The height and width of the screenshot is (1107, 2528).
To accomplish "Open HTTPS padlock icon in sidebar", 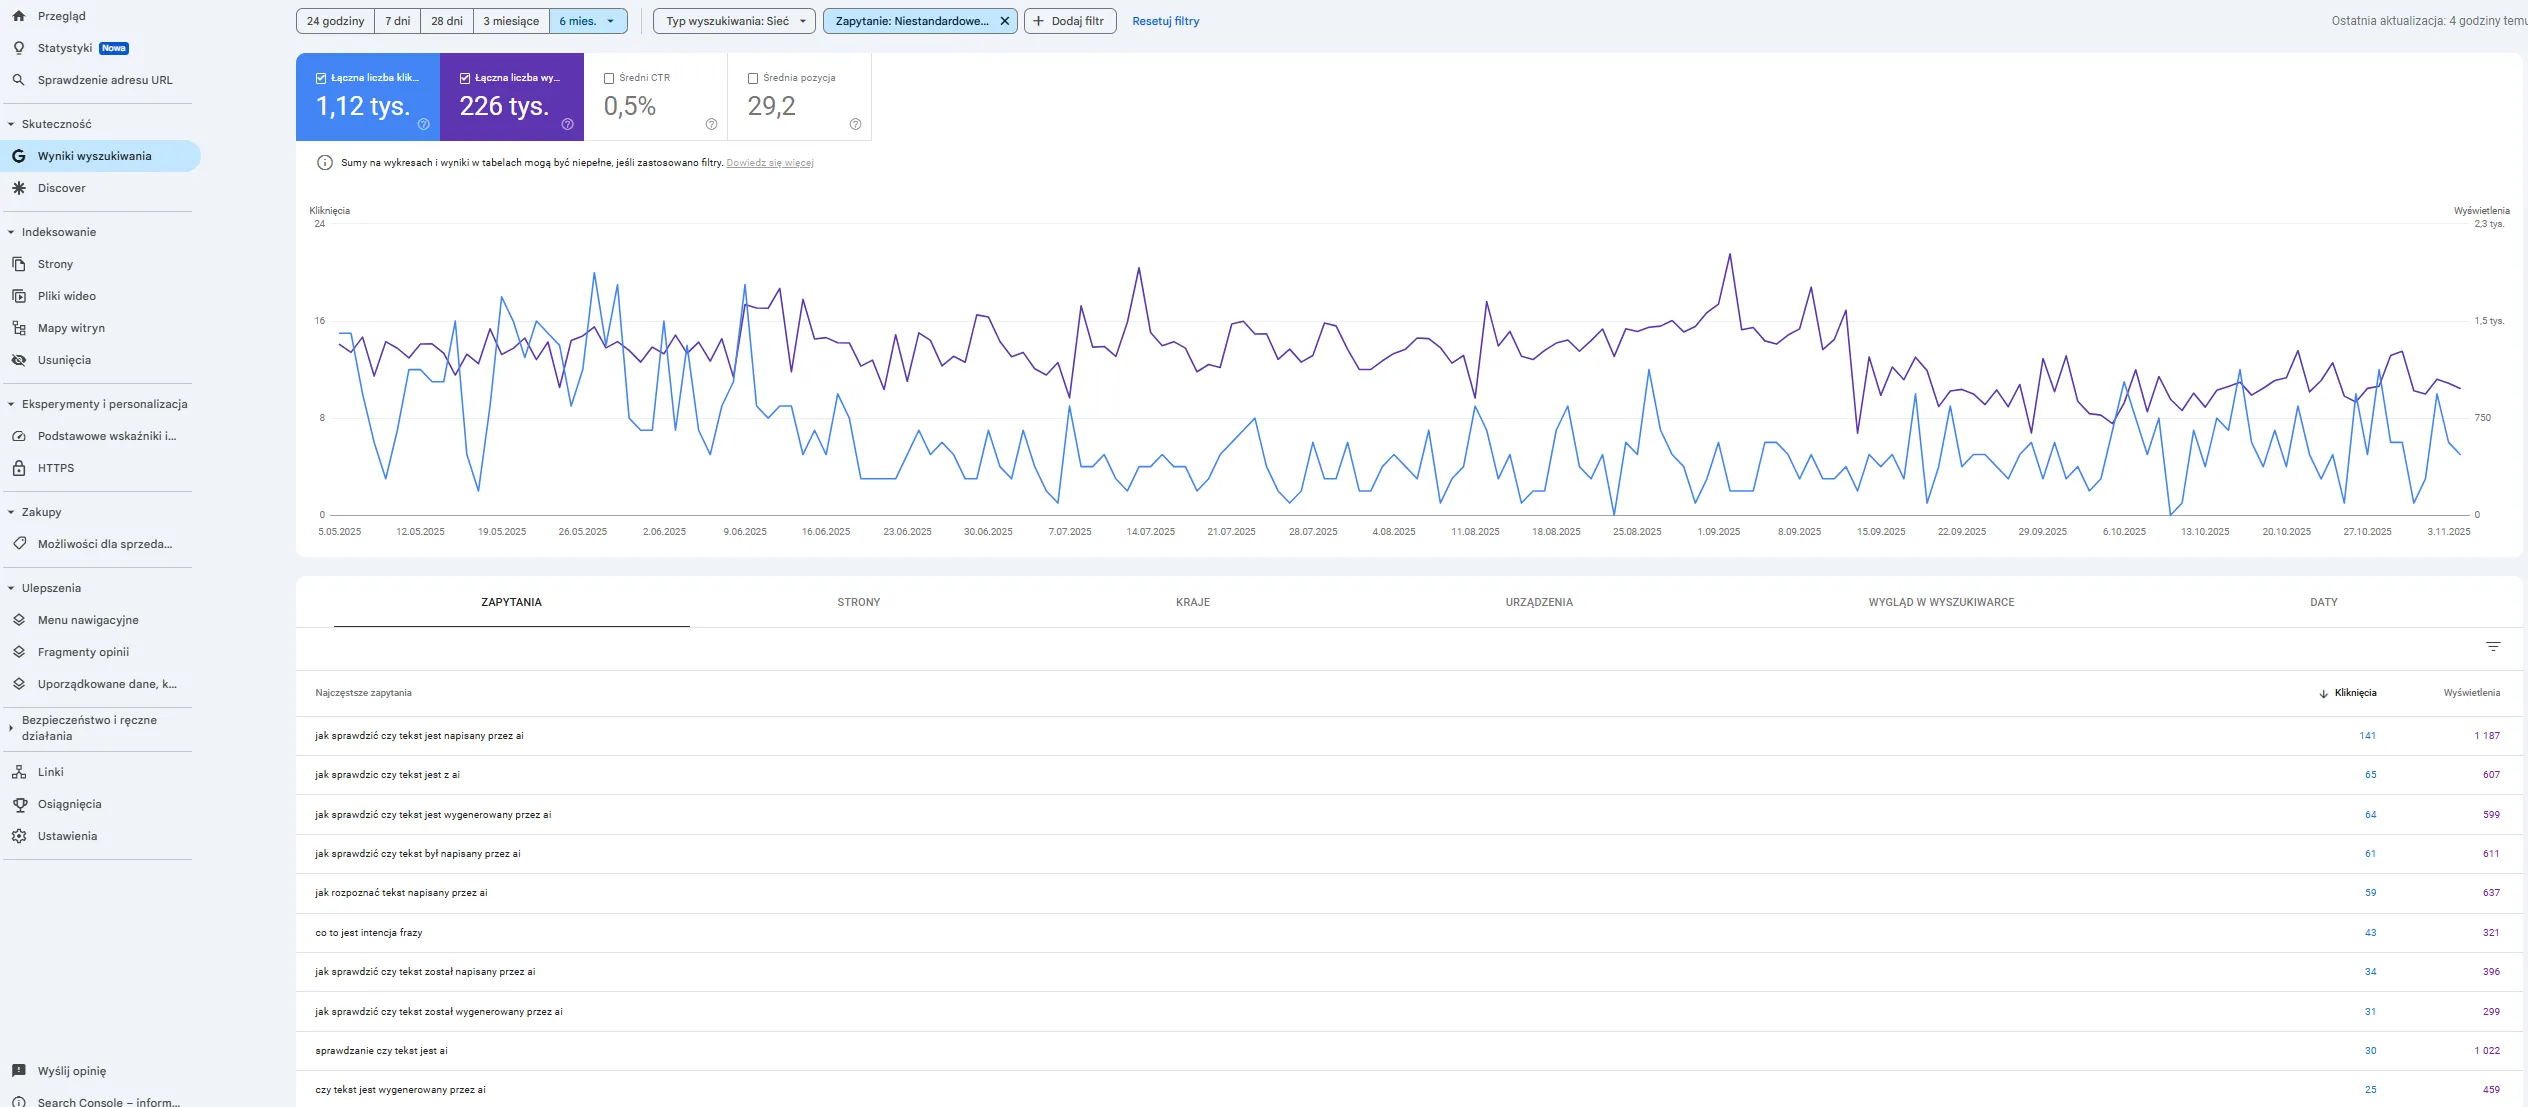I will [18, 468].
